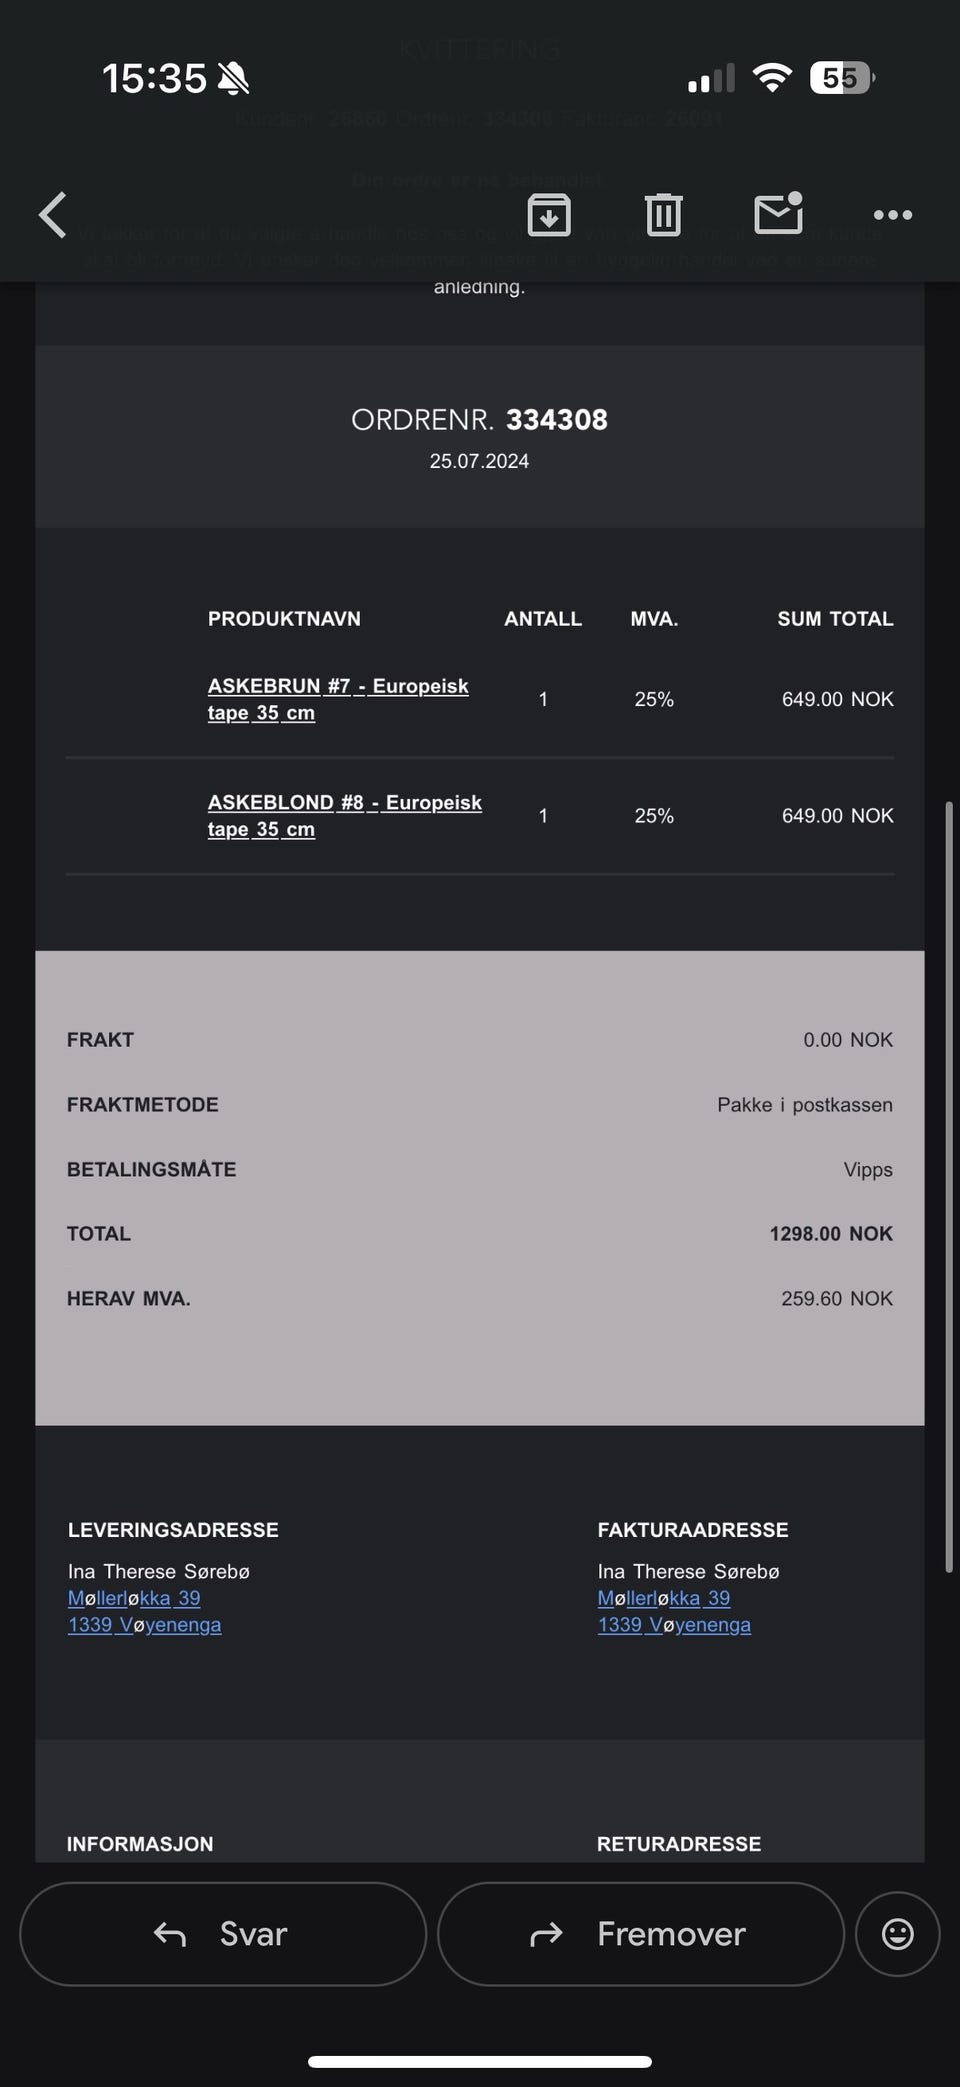
Task: Open invoice address Møllerløkka 39 link
Action: (664, 1598)
